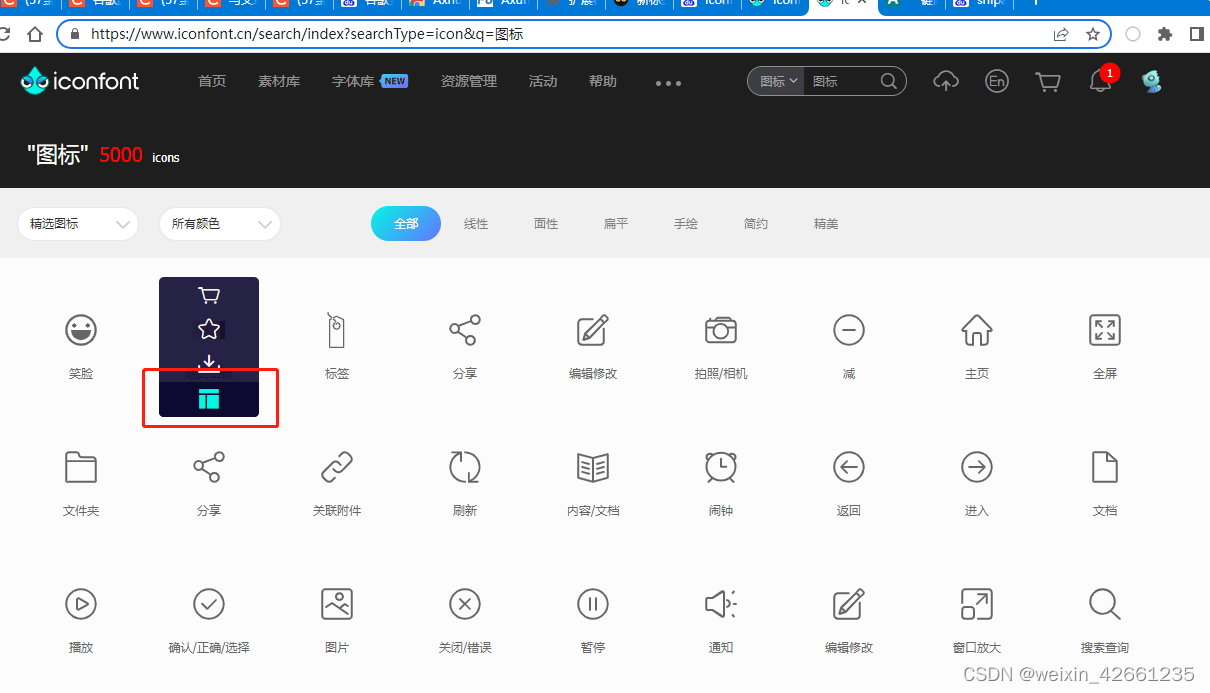Screen dimensions: 1210x693
Task: Open the 所有颜色 color filter dropdown
Action: (x=219, y=224)
